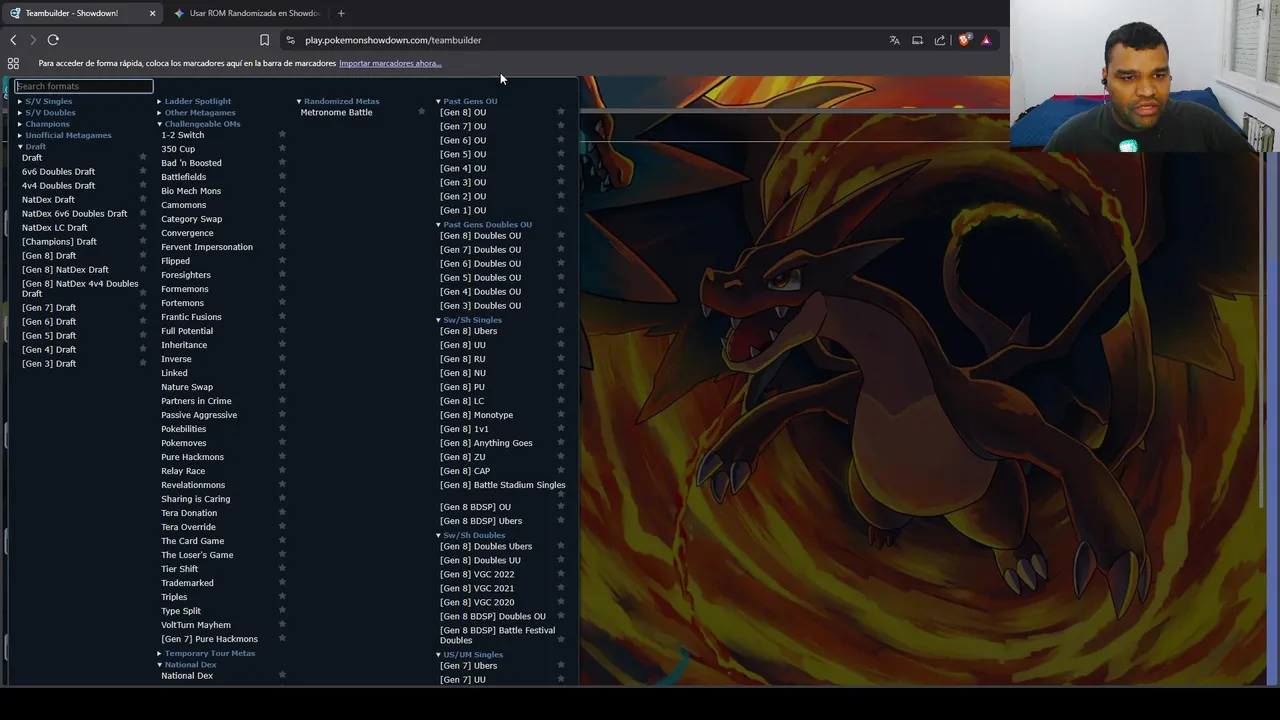
Task: Click the star next to [Gen 8] VGC 2022
Action: (561, 573)
